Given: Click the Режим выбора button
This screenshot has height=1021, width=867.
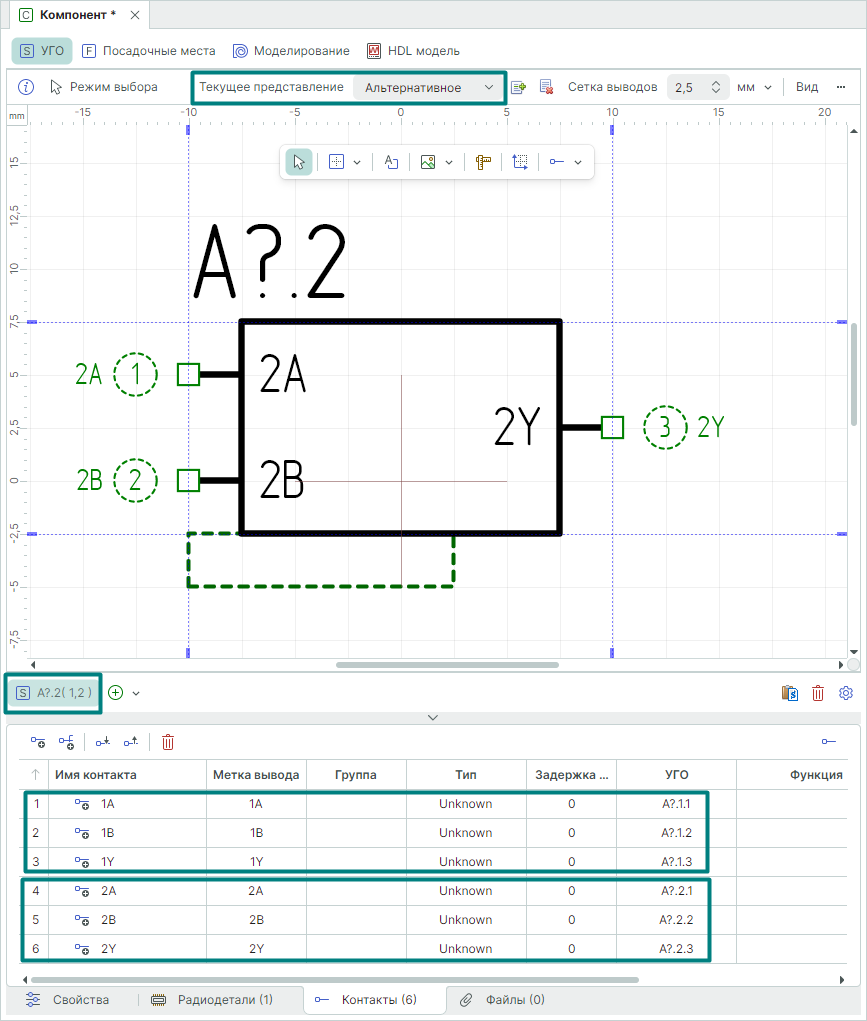Looking at the screenshot, I should click(104, 87).
